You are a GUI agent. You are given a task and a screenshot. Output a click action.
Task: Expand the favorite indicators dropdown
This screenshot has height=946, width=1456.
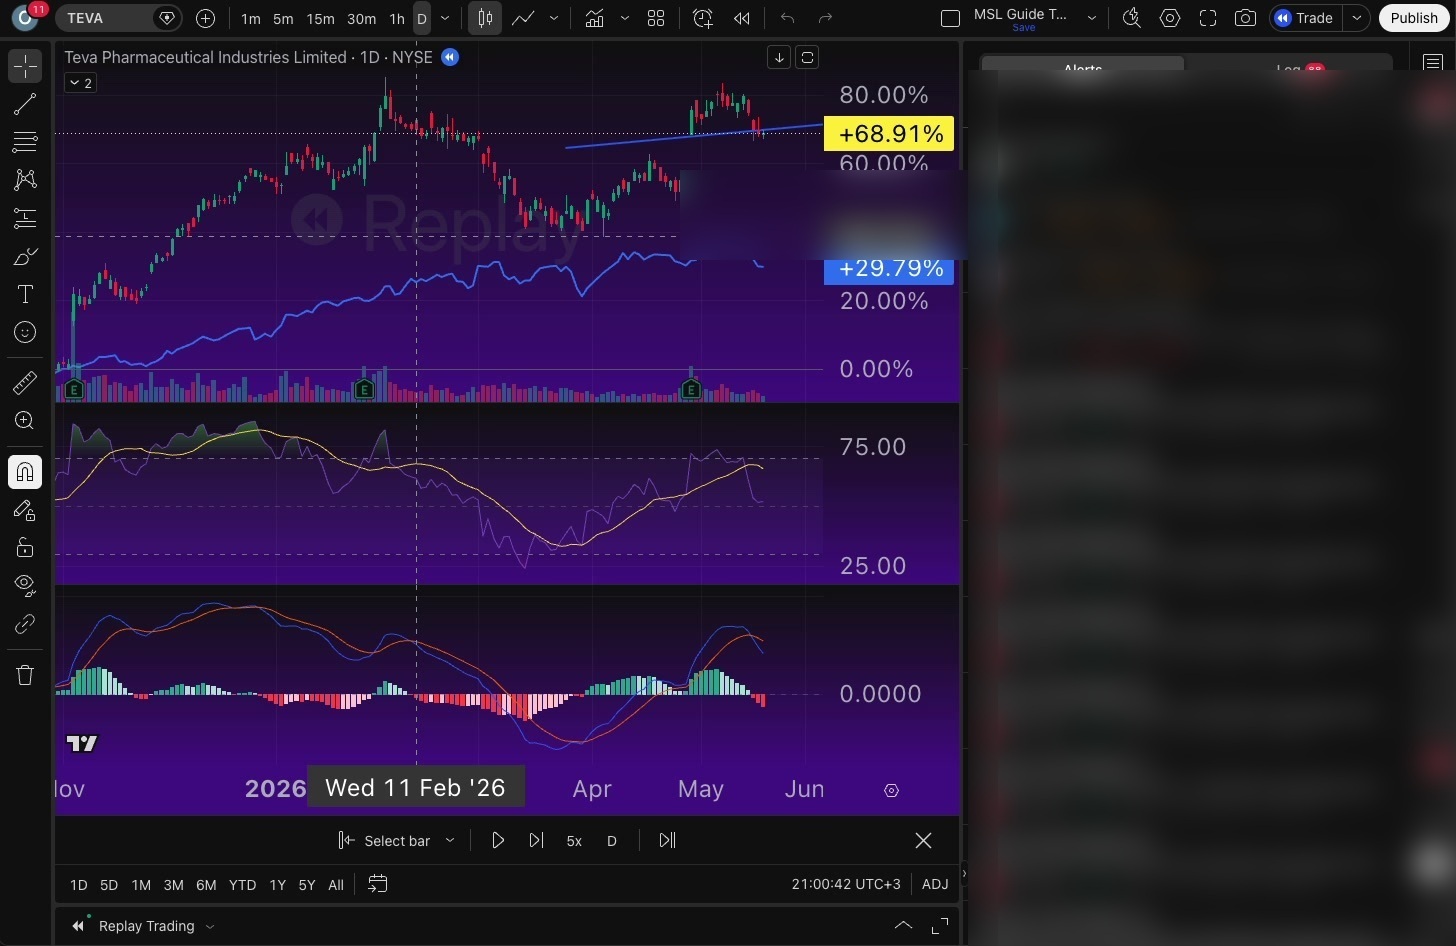tap(625, 18)
